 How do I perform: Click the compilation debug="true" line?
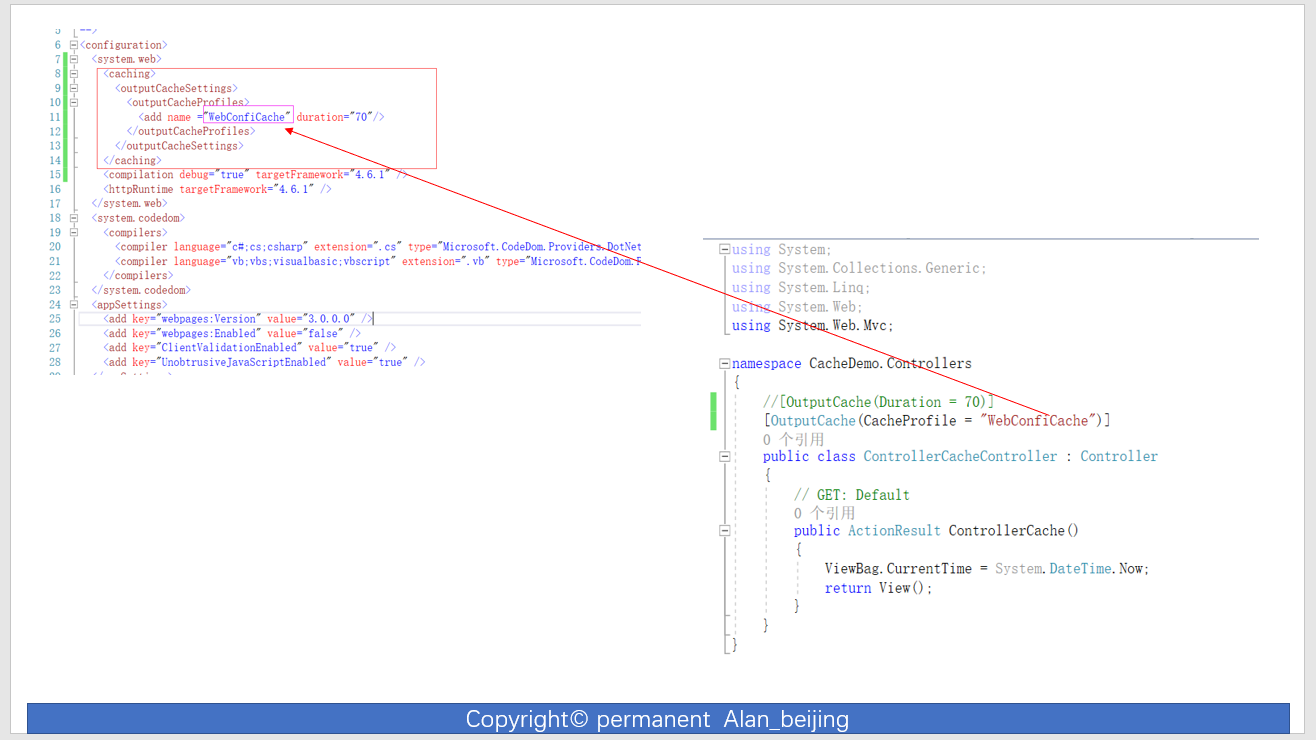point(255,174)
